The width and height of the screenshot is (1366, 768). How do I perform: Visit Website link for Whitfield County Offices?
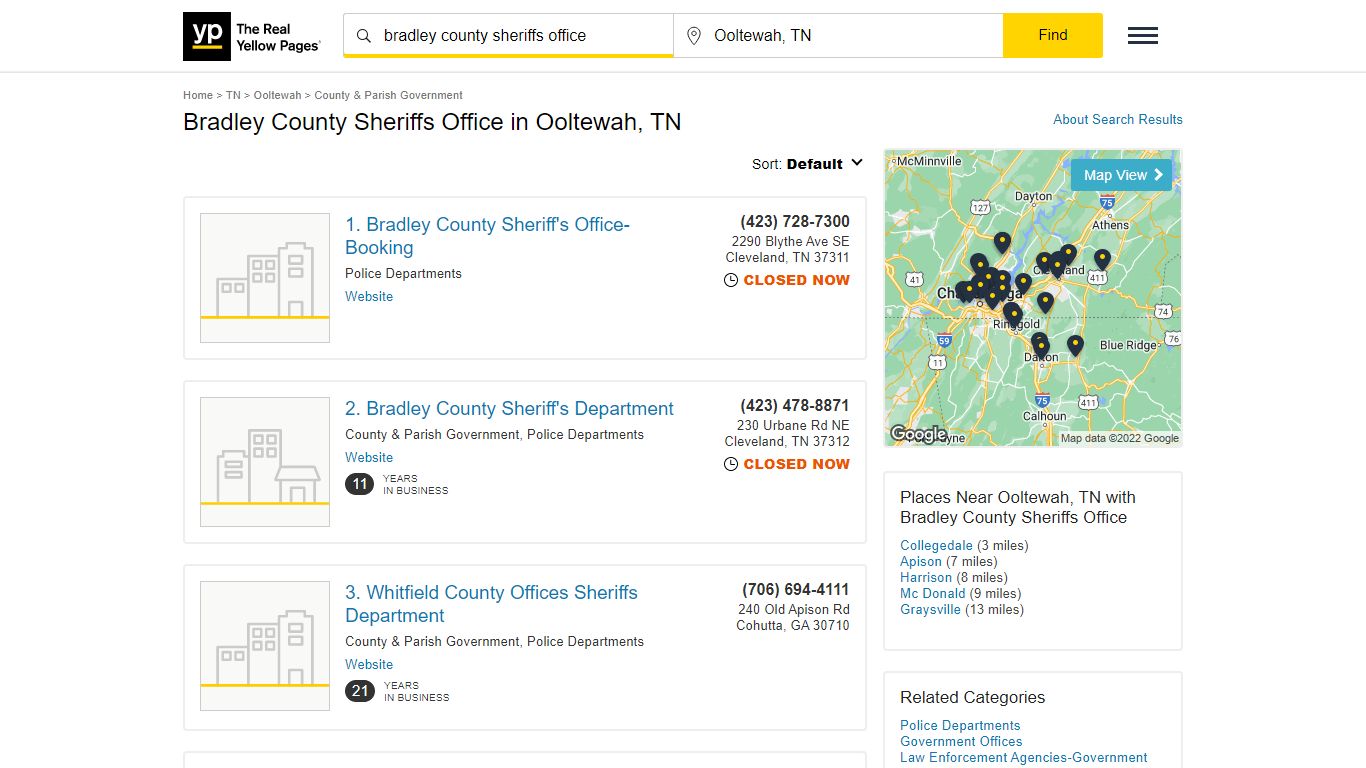pyautogui.click(x=369, y=665)
